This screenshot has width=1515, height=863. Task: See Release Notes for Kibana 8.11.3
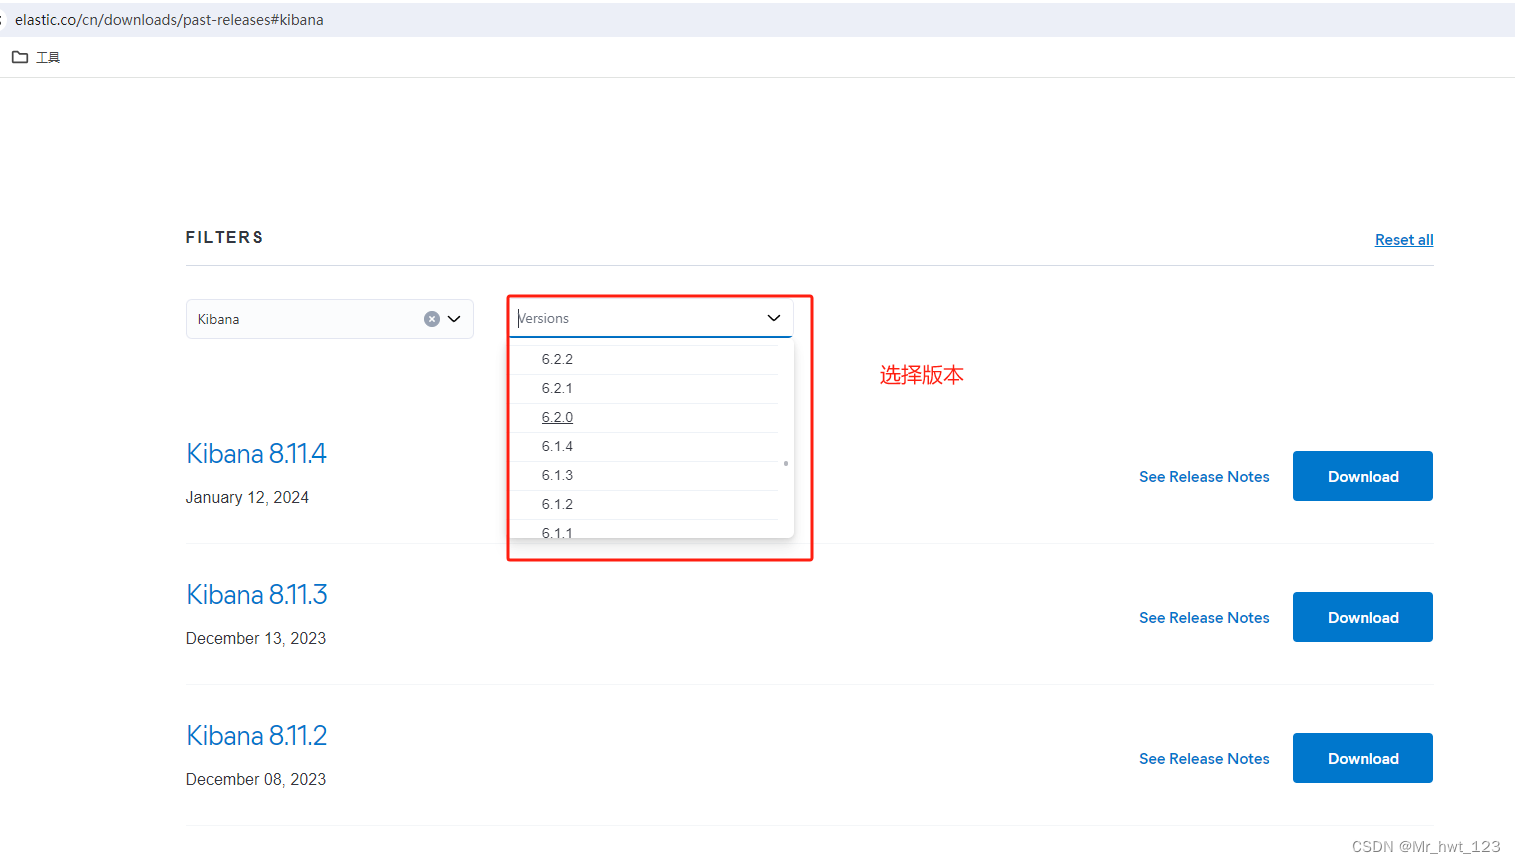(x=1204, y=618)
